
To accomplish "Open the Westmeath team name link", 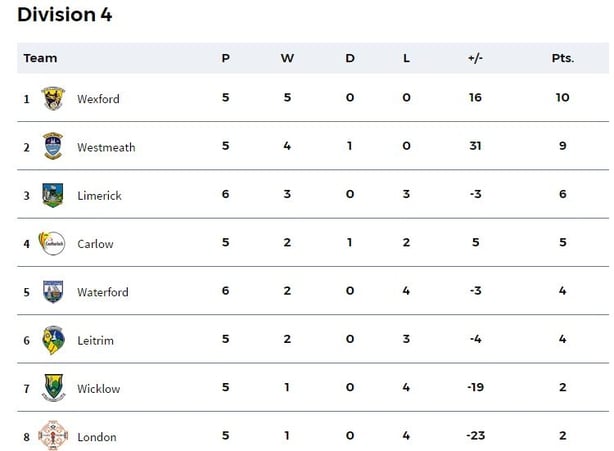I will [106, 147].
